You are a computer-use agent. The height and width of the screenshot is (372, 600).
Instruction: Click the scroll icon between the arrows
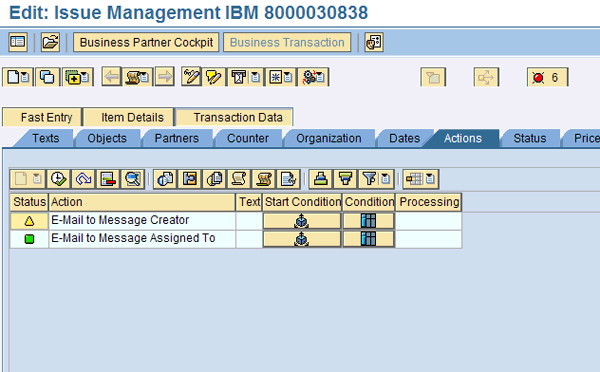133,78
